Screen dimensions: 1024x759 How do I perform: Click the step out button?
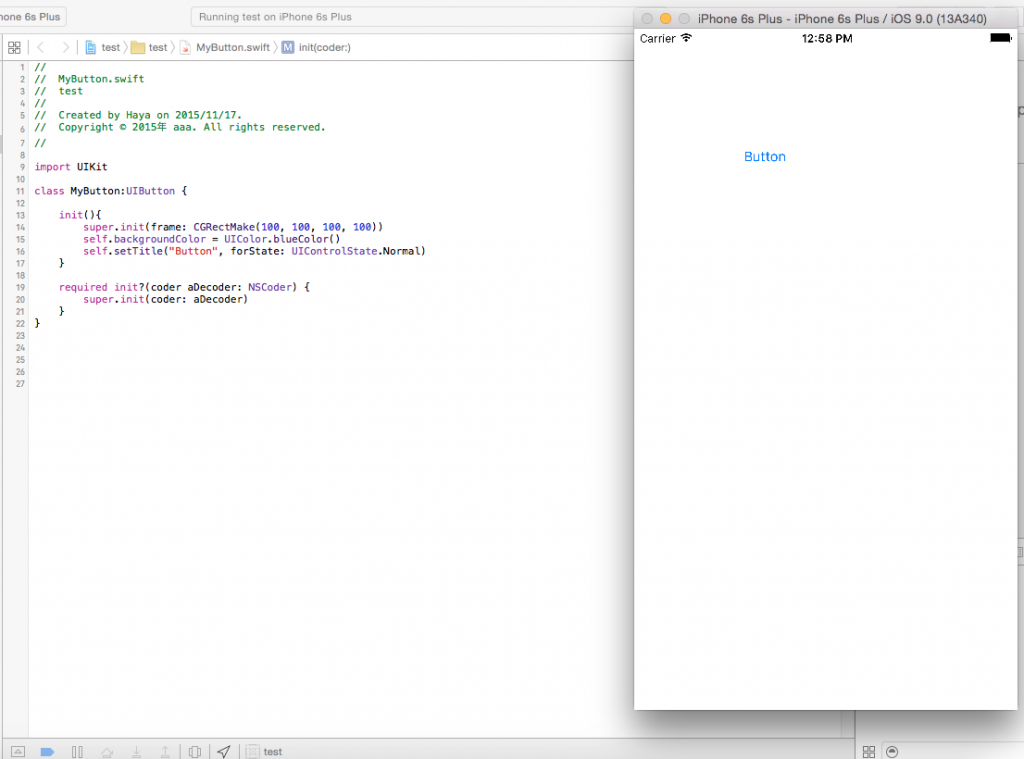click(165, 752)
